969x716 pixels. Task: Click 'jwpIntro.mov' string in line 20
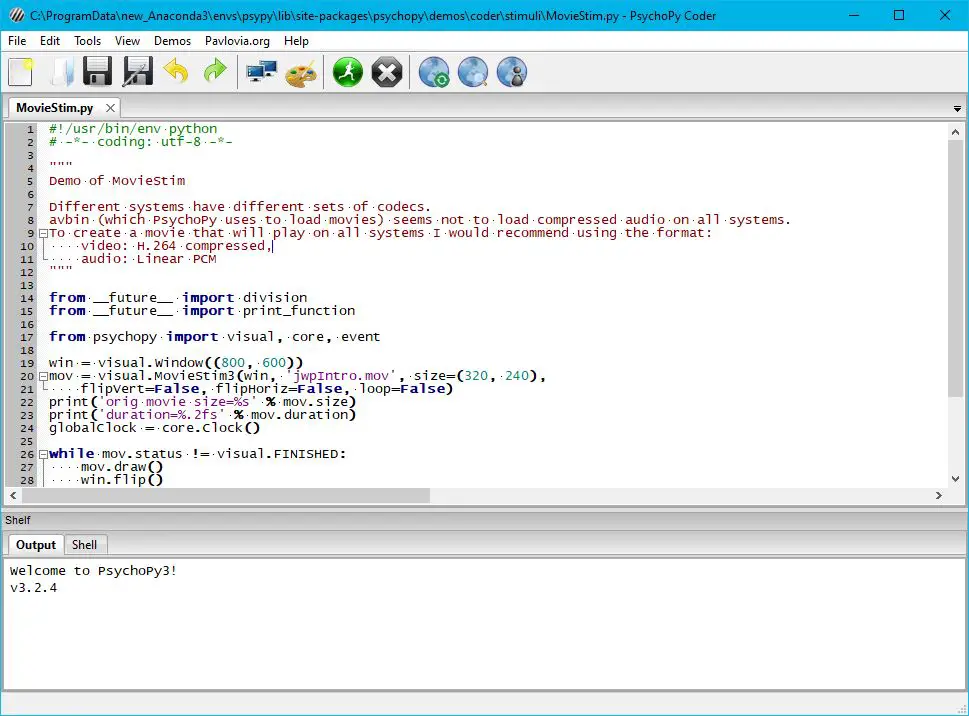click(341, 376)
